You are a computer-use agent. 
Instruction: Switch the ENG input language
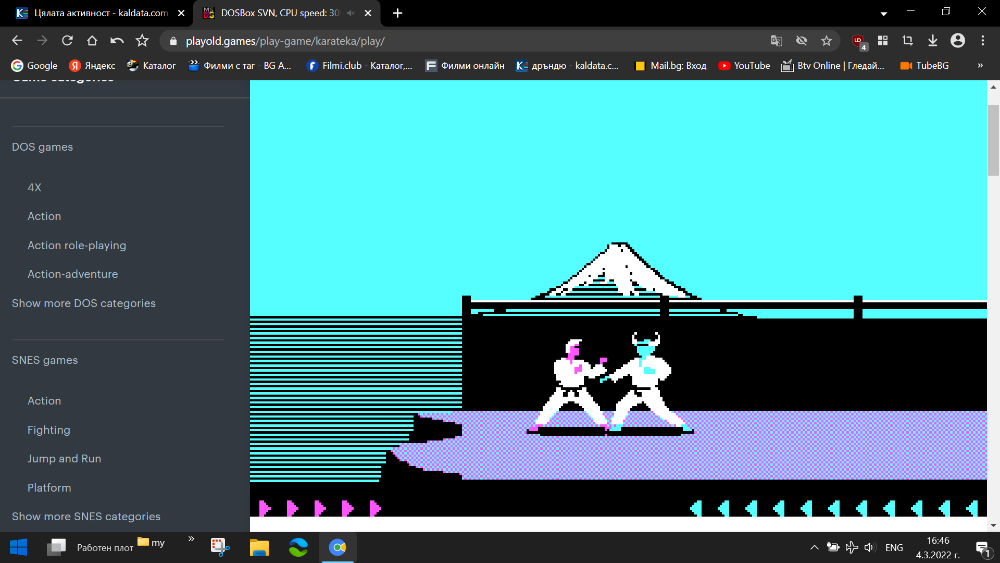[x=894, y=548]
